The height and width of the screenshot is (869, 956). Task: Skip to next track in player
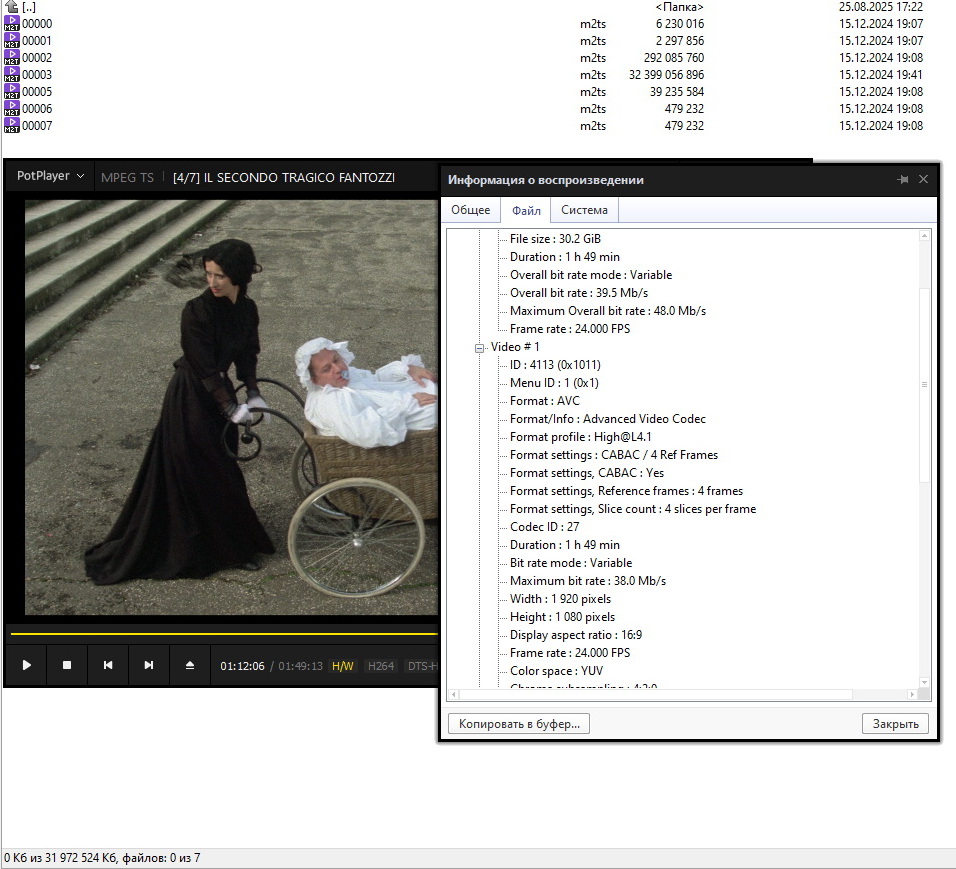click(x=149, y=665)
